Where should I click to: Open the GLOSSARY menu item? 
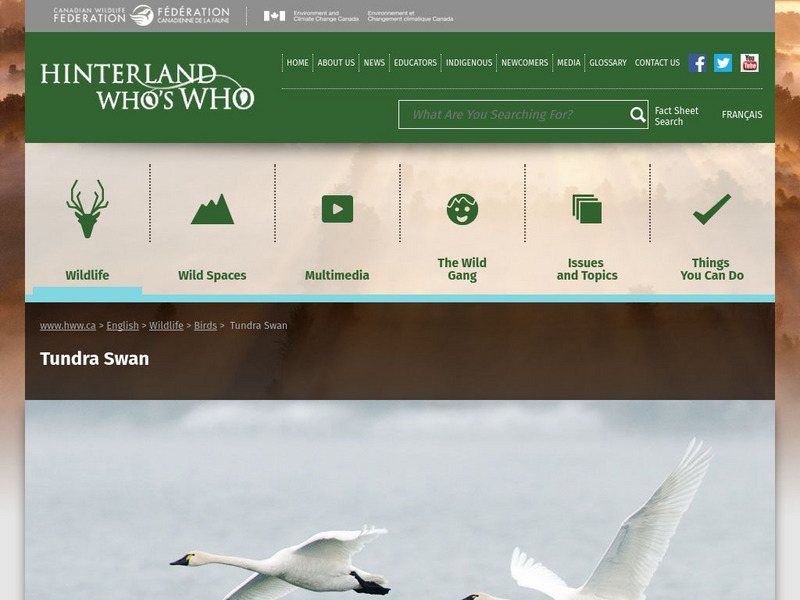tap(606, 62)
